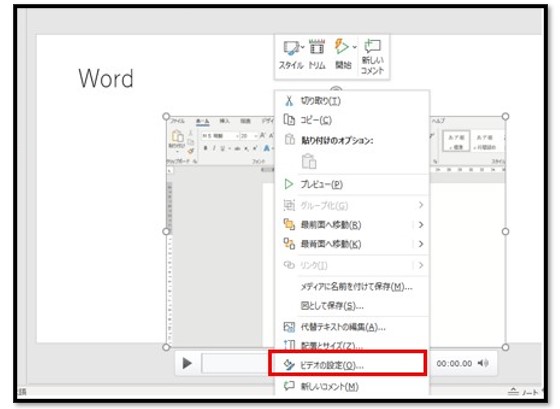The height and width of the screenshot is (409, 560).
Task: Choose Copy (コピー) from context menu
Action: [351, 120]
